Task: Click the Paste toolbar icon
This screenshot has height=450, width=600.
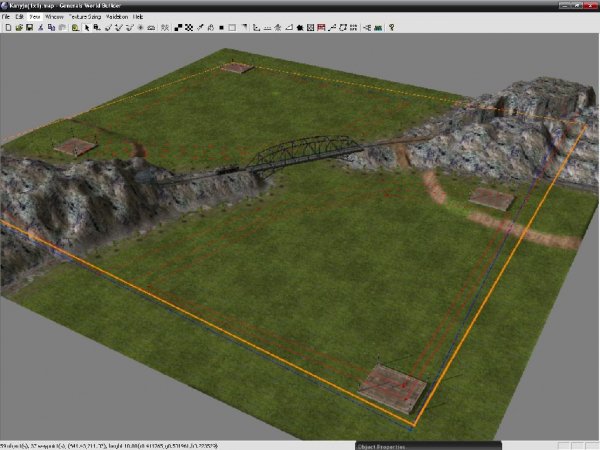Action: (x=61, y=27)
